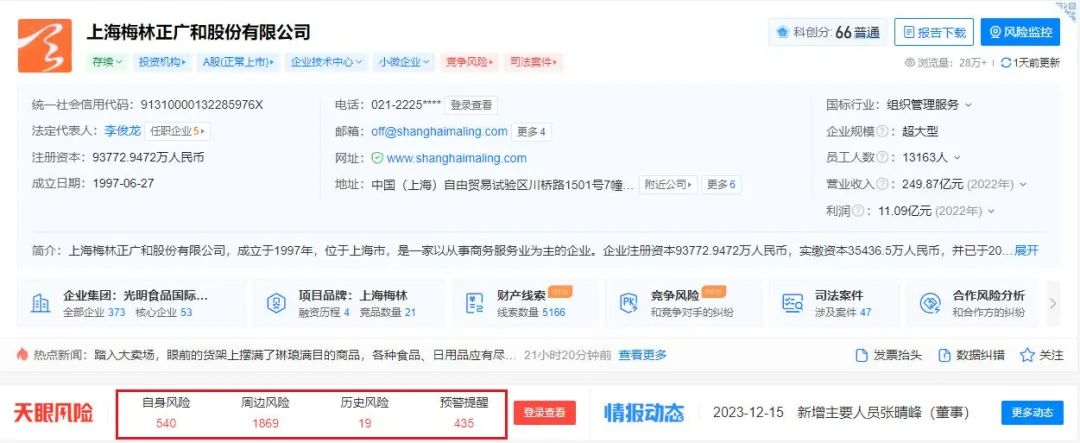This screenshot has height=443, width=1080.
Task: Expand 国标行业 组织管理服务 chevron
Action: (968, 105)
